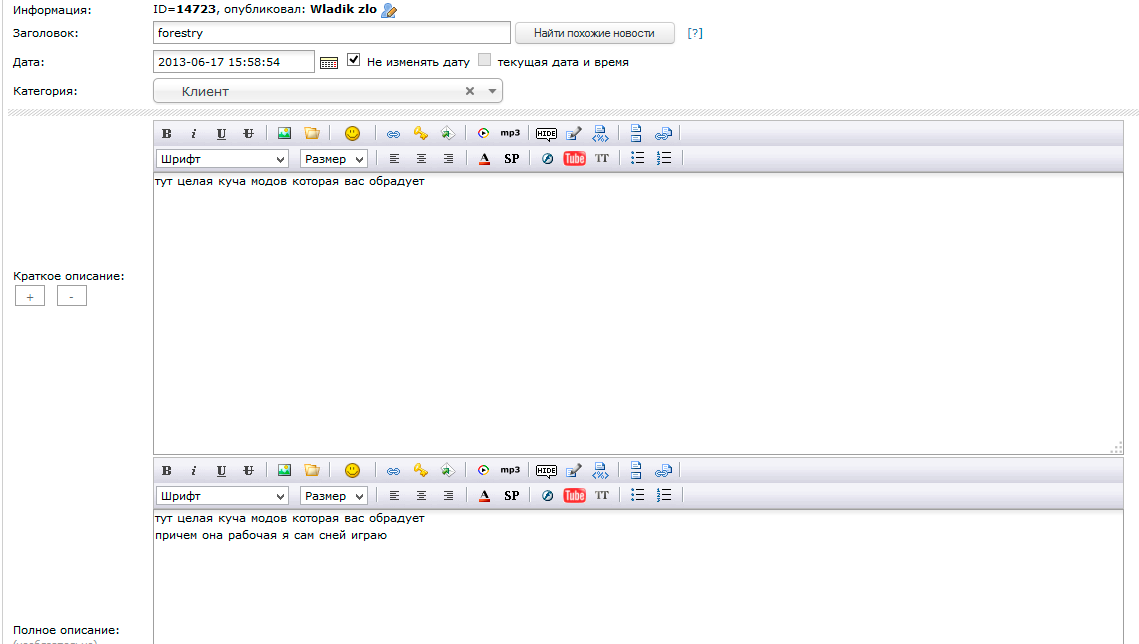
Task: Open the 'Шрифт' font dropdown in short description
Action: coord(222,158)
